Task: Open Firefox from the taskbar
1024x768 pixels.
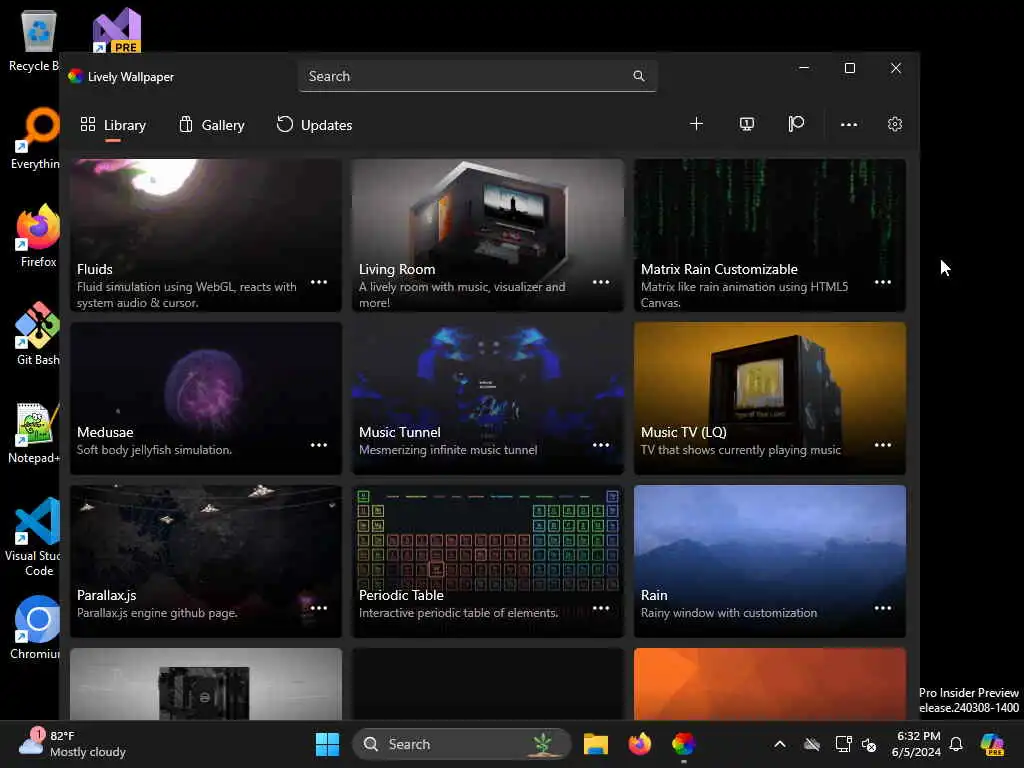Action: [x=639, y=744]
